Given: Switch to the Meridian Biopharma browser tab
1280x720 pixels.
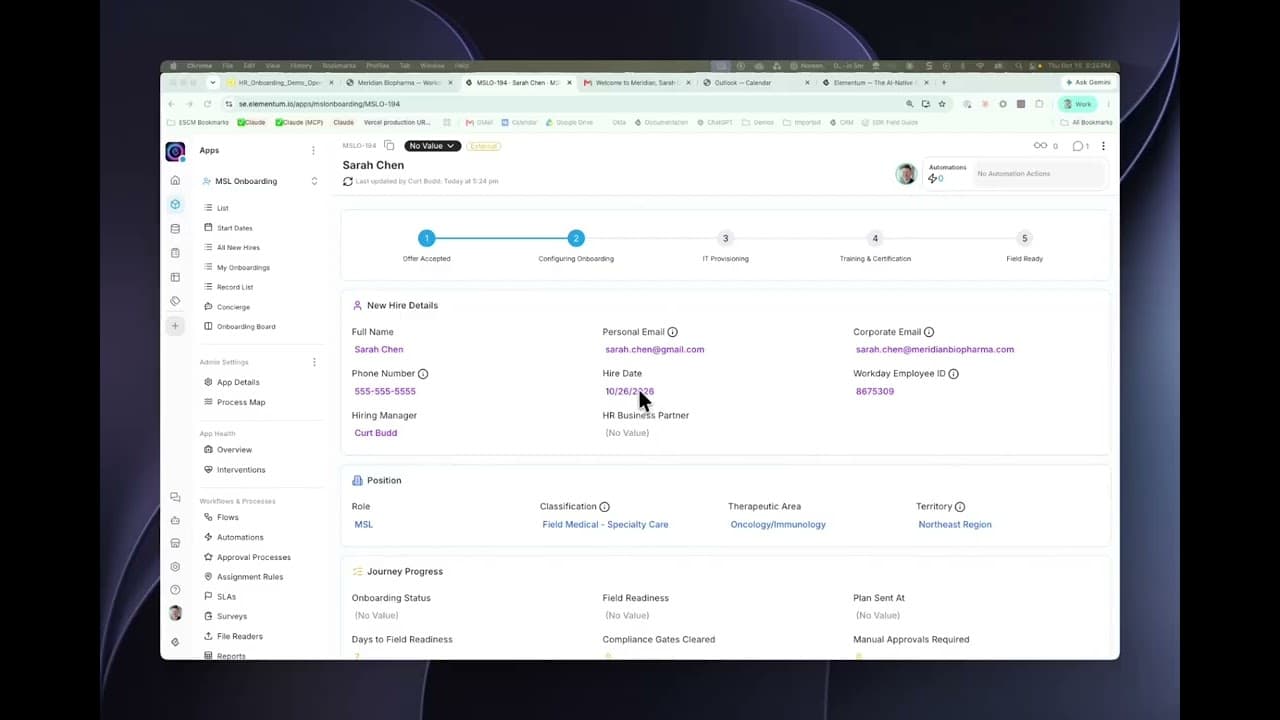Looking at the screenshot, I should (x=397, y=83).
